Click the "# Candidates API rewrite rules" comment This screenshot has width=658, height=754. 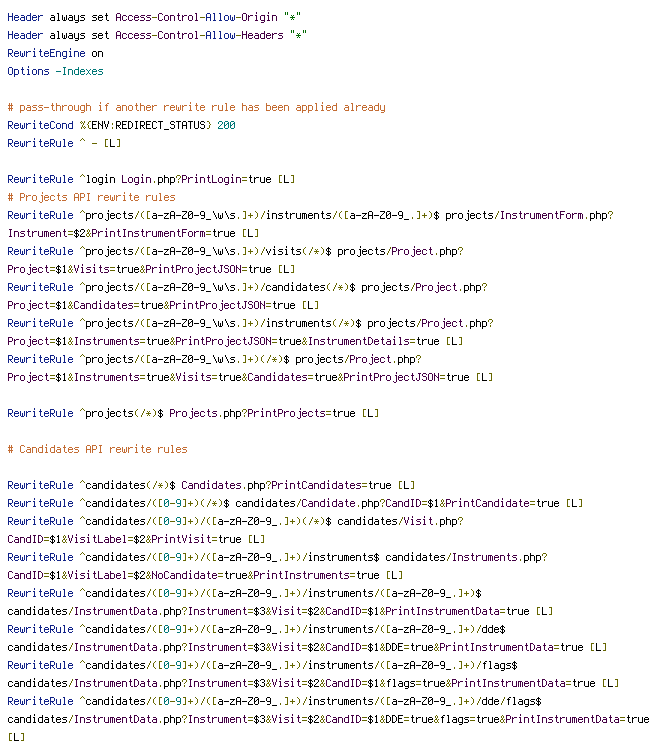[x=98, y=449]
